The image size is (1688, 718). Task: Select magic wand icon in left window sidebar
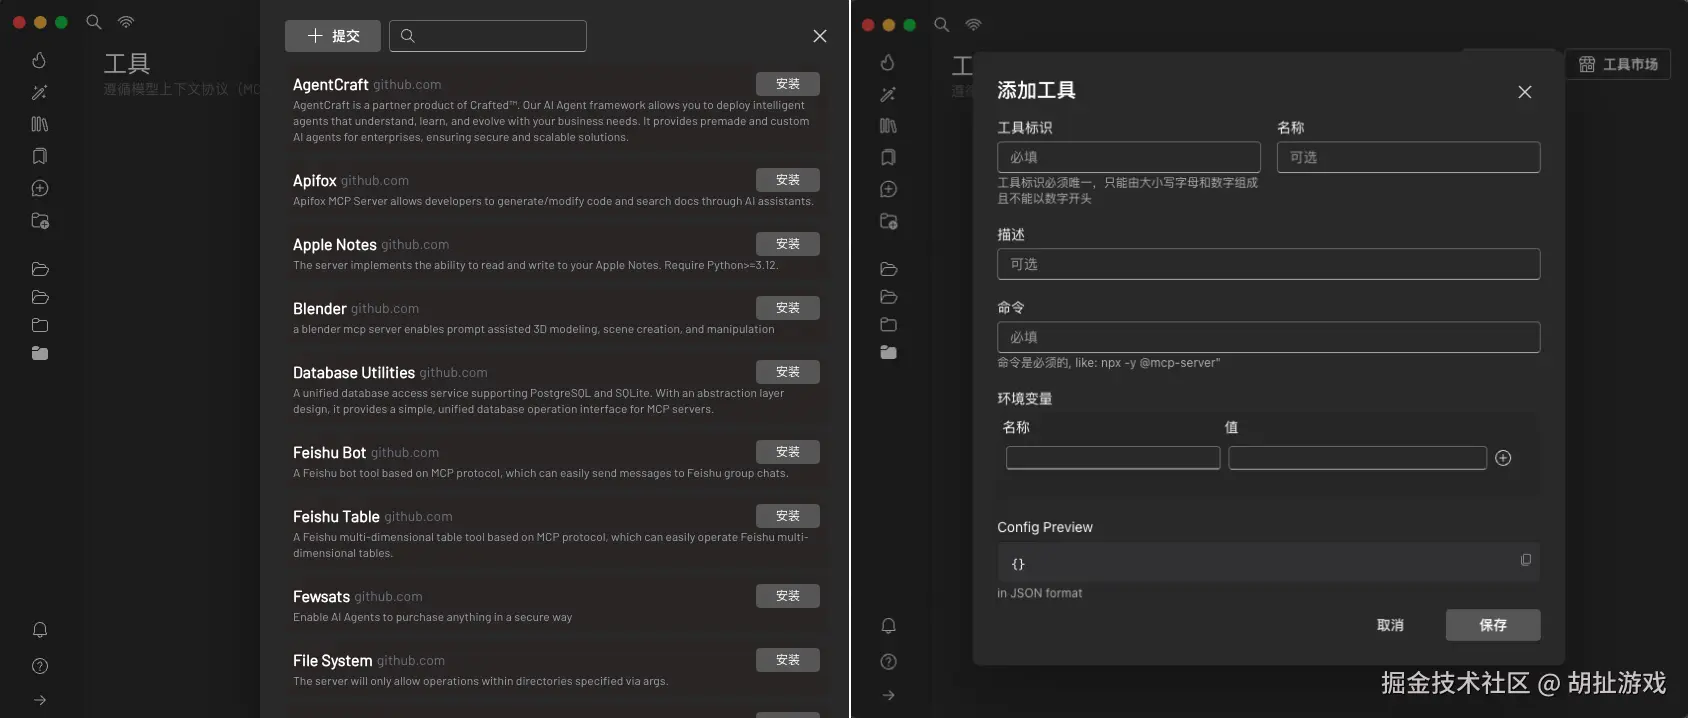(x=39, y=92)
